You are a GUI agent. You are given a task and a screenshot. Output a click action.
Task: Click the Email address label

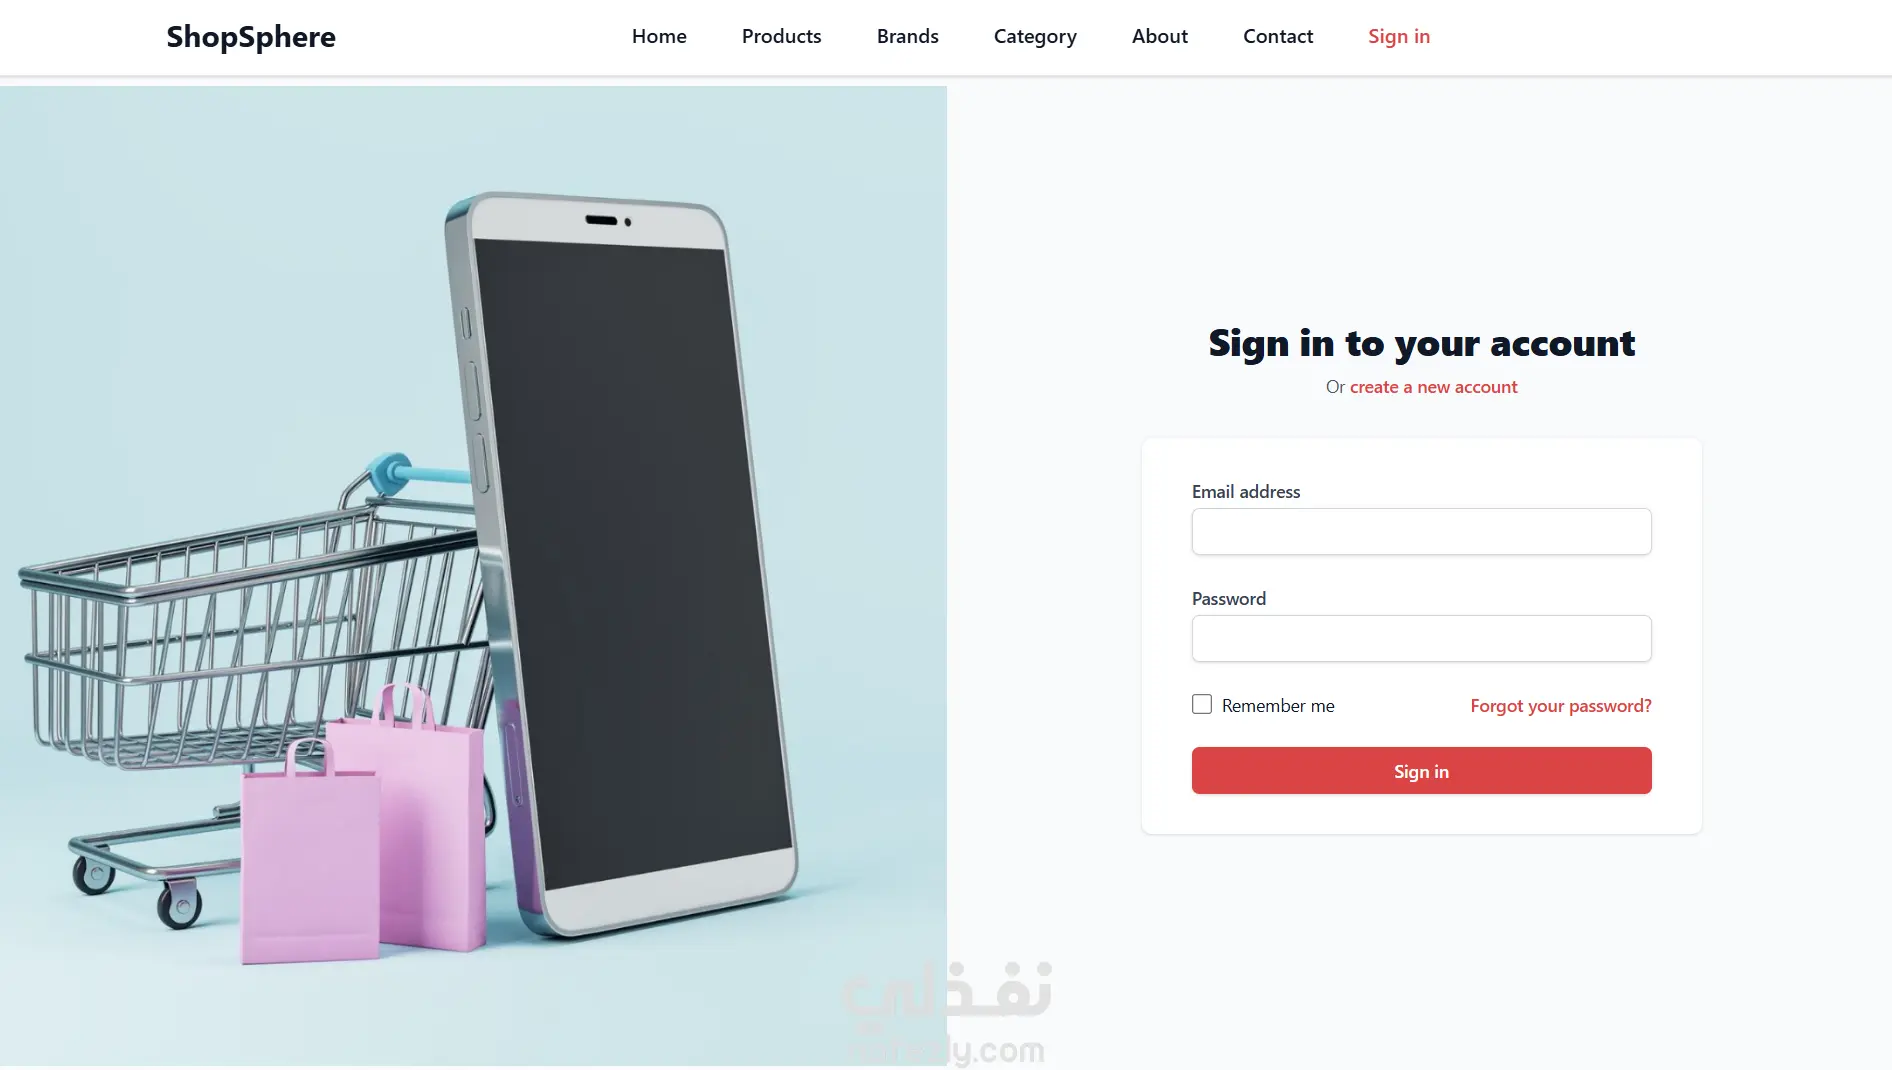[1246, 492]
